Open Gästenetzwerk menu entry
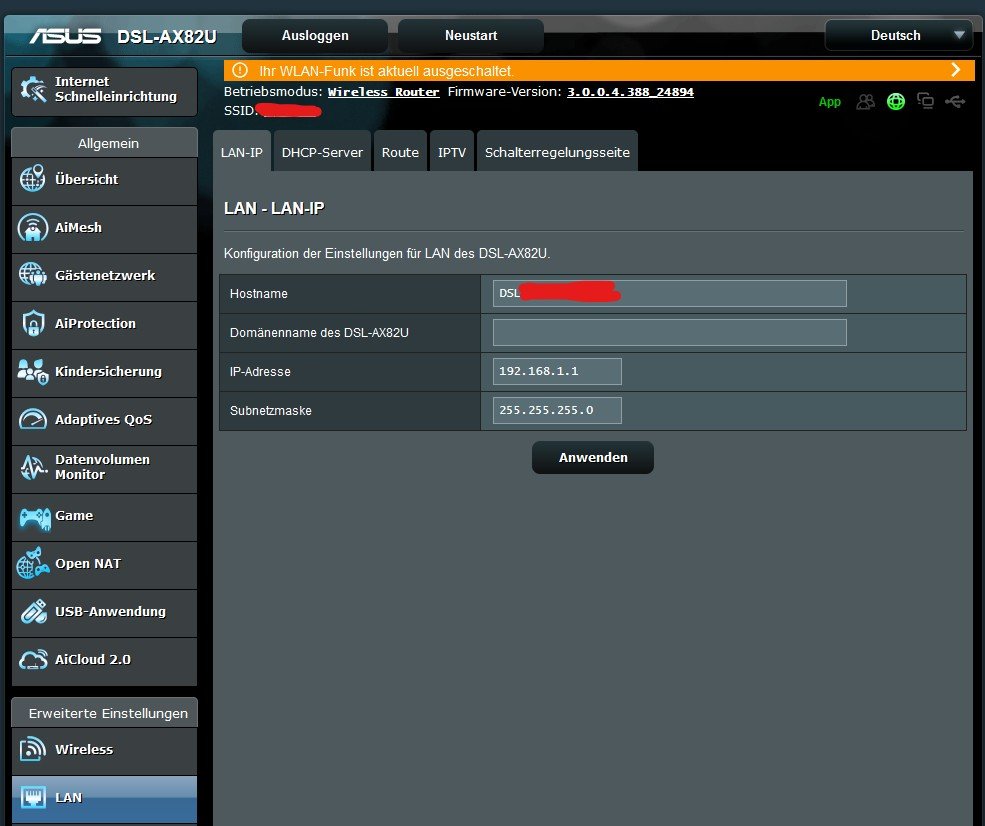The image size is (985, 826). click(x=104, y=276)
